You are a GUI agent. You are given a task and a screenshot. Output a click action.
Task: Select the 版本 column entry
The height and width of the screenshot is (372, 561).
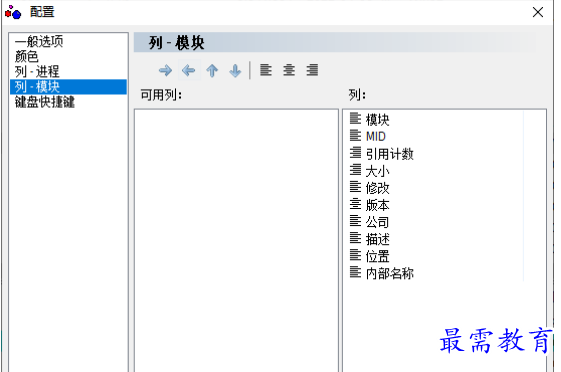377,205
